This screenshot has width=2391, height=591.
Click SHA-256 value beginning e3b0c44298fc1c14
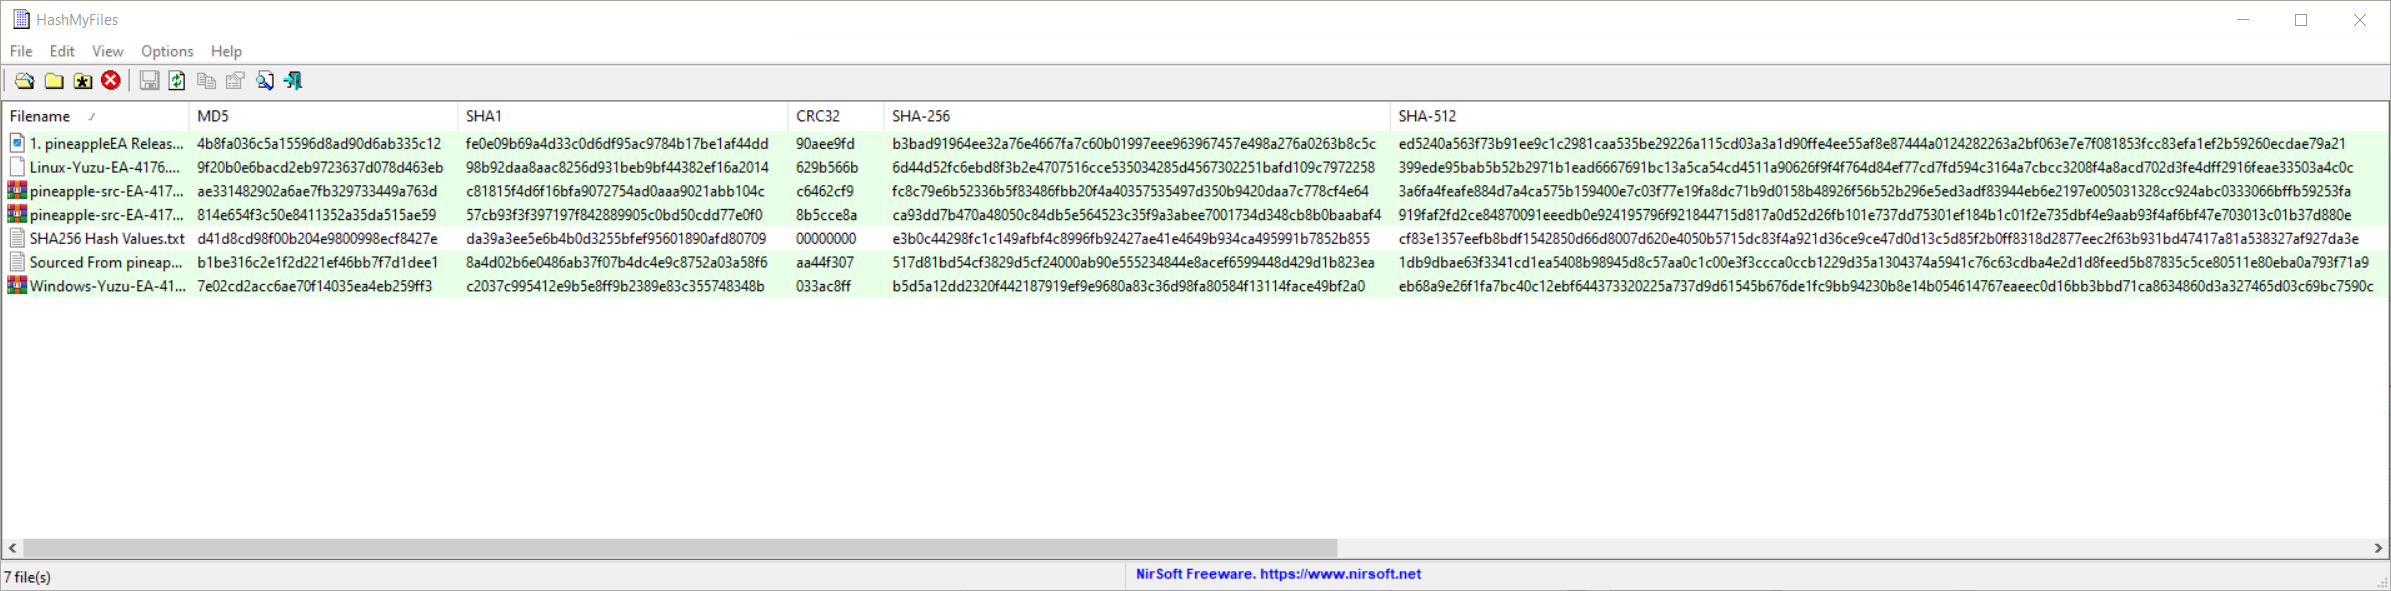pyautogui.click(x=1131, y=238)
